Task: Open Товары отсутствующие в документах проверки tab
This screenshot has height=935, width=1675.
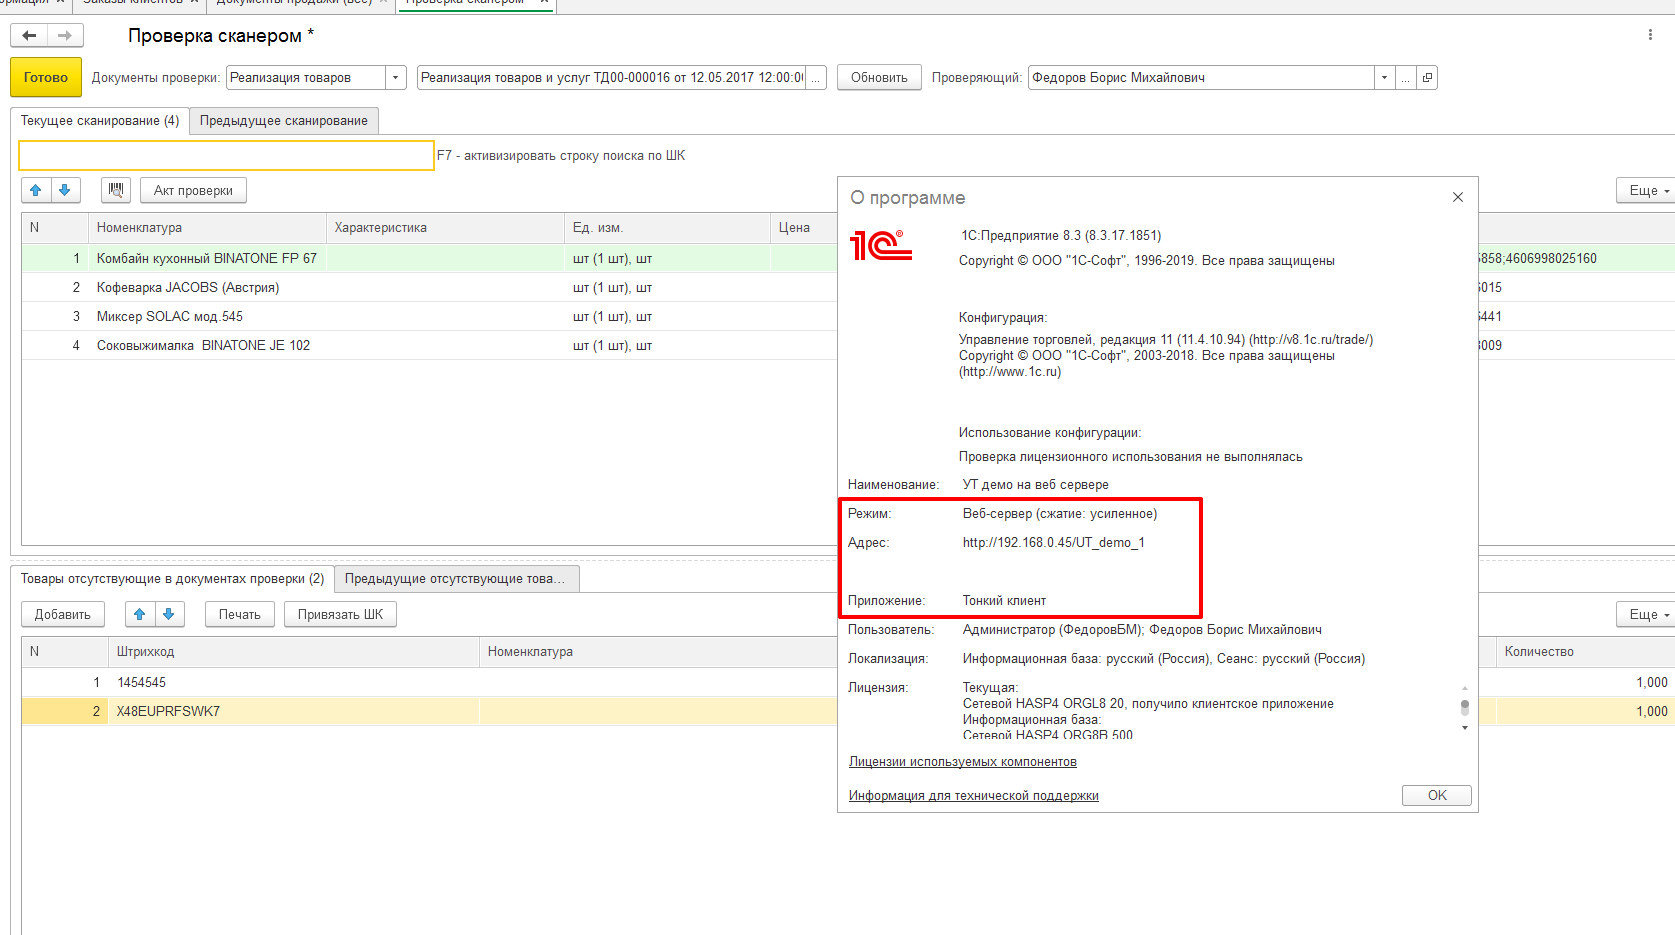Action: (172, 578)
